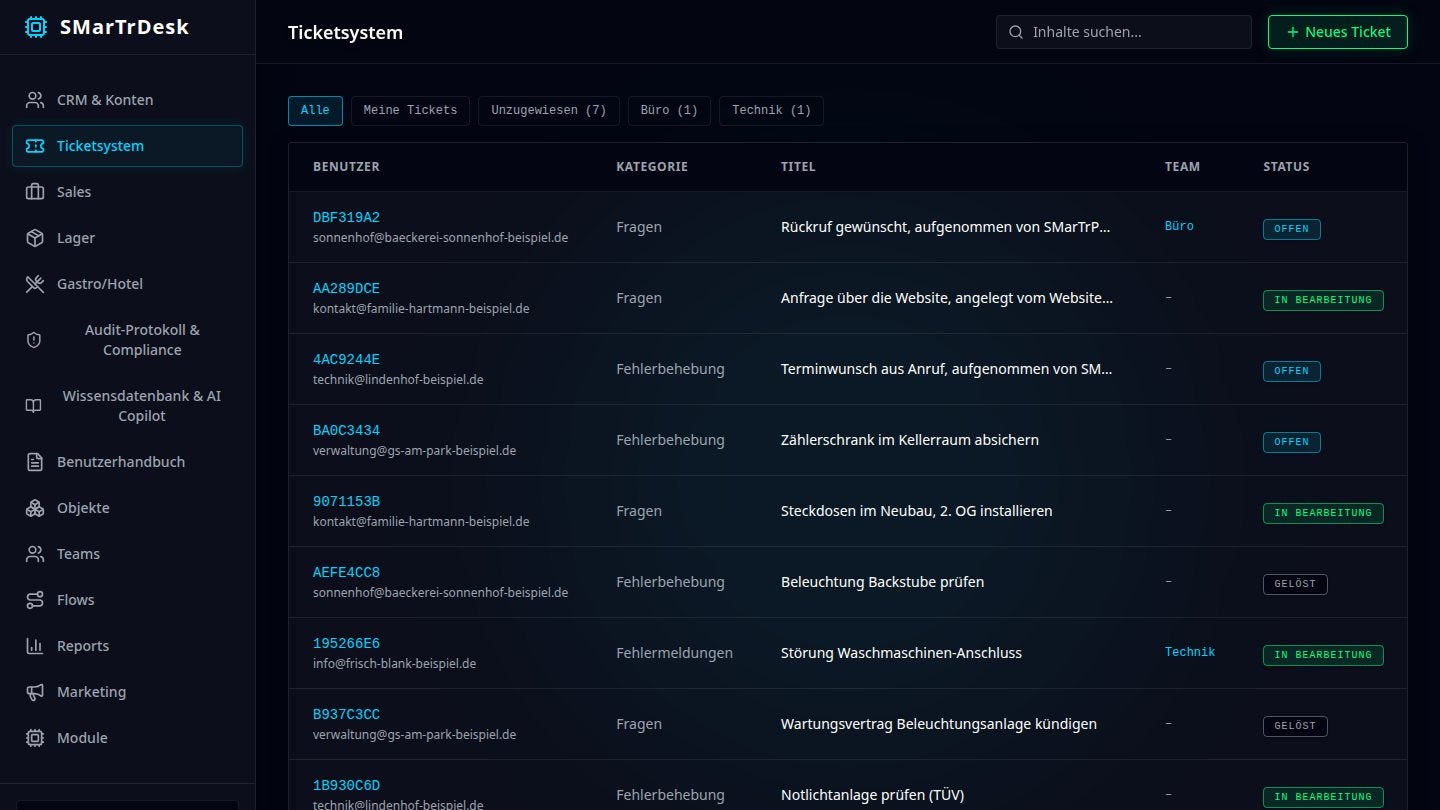
Task: Click the Reports bar chart icon
Action: coord(35,646)
